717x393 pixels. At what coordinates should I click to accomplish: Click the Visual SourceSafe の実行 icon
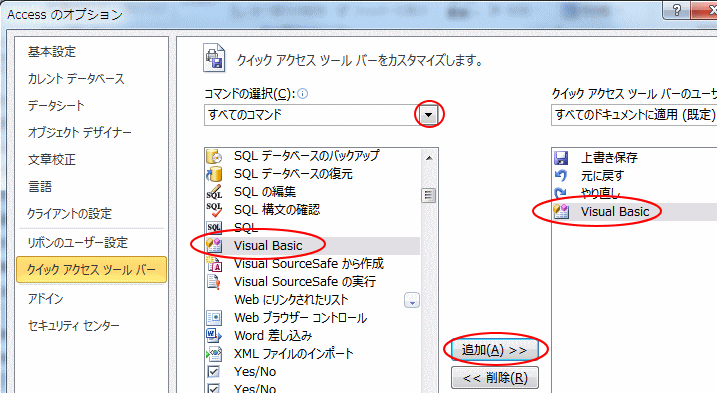[214, 281]
